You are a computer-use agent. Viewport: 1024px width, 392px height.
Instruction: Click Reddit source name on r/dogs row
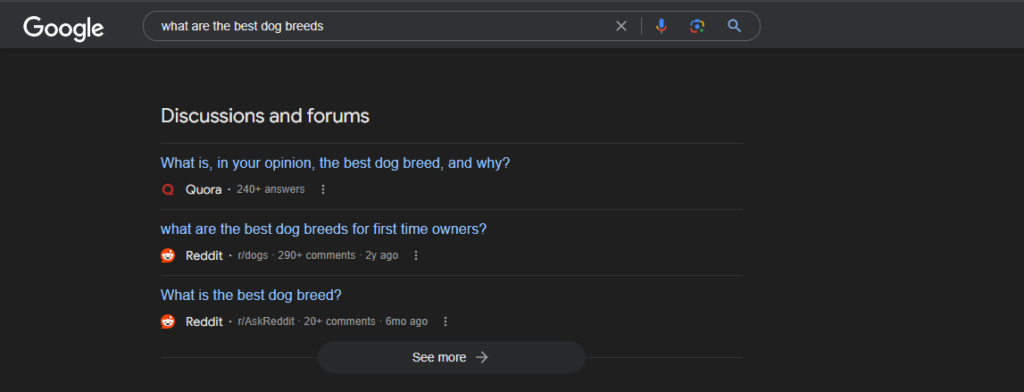point(204,255)
